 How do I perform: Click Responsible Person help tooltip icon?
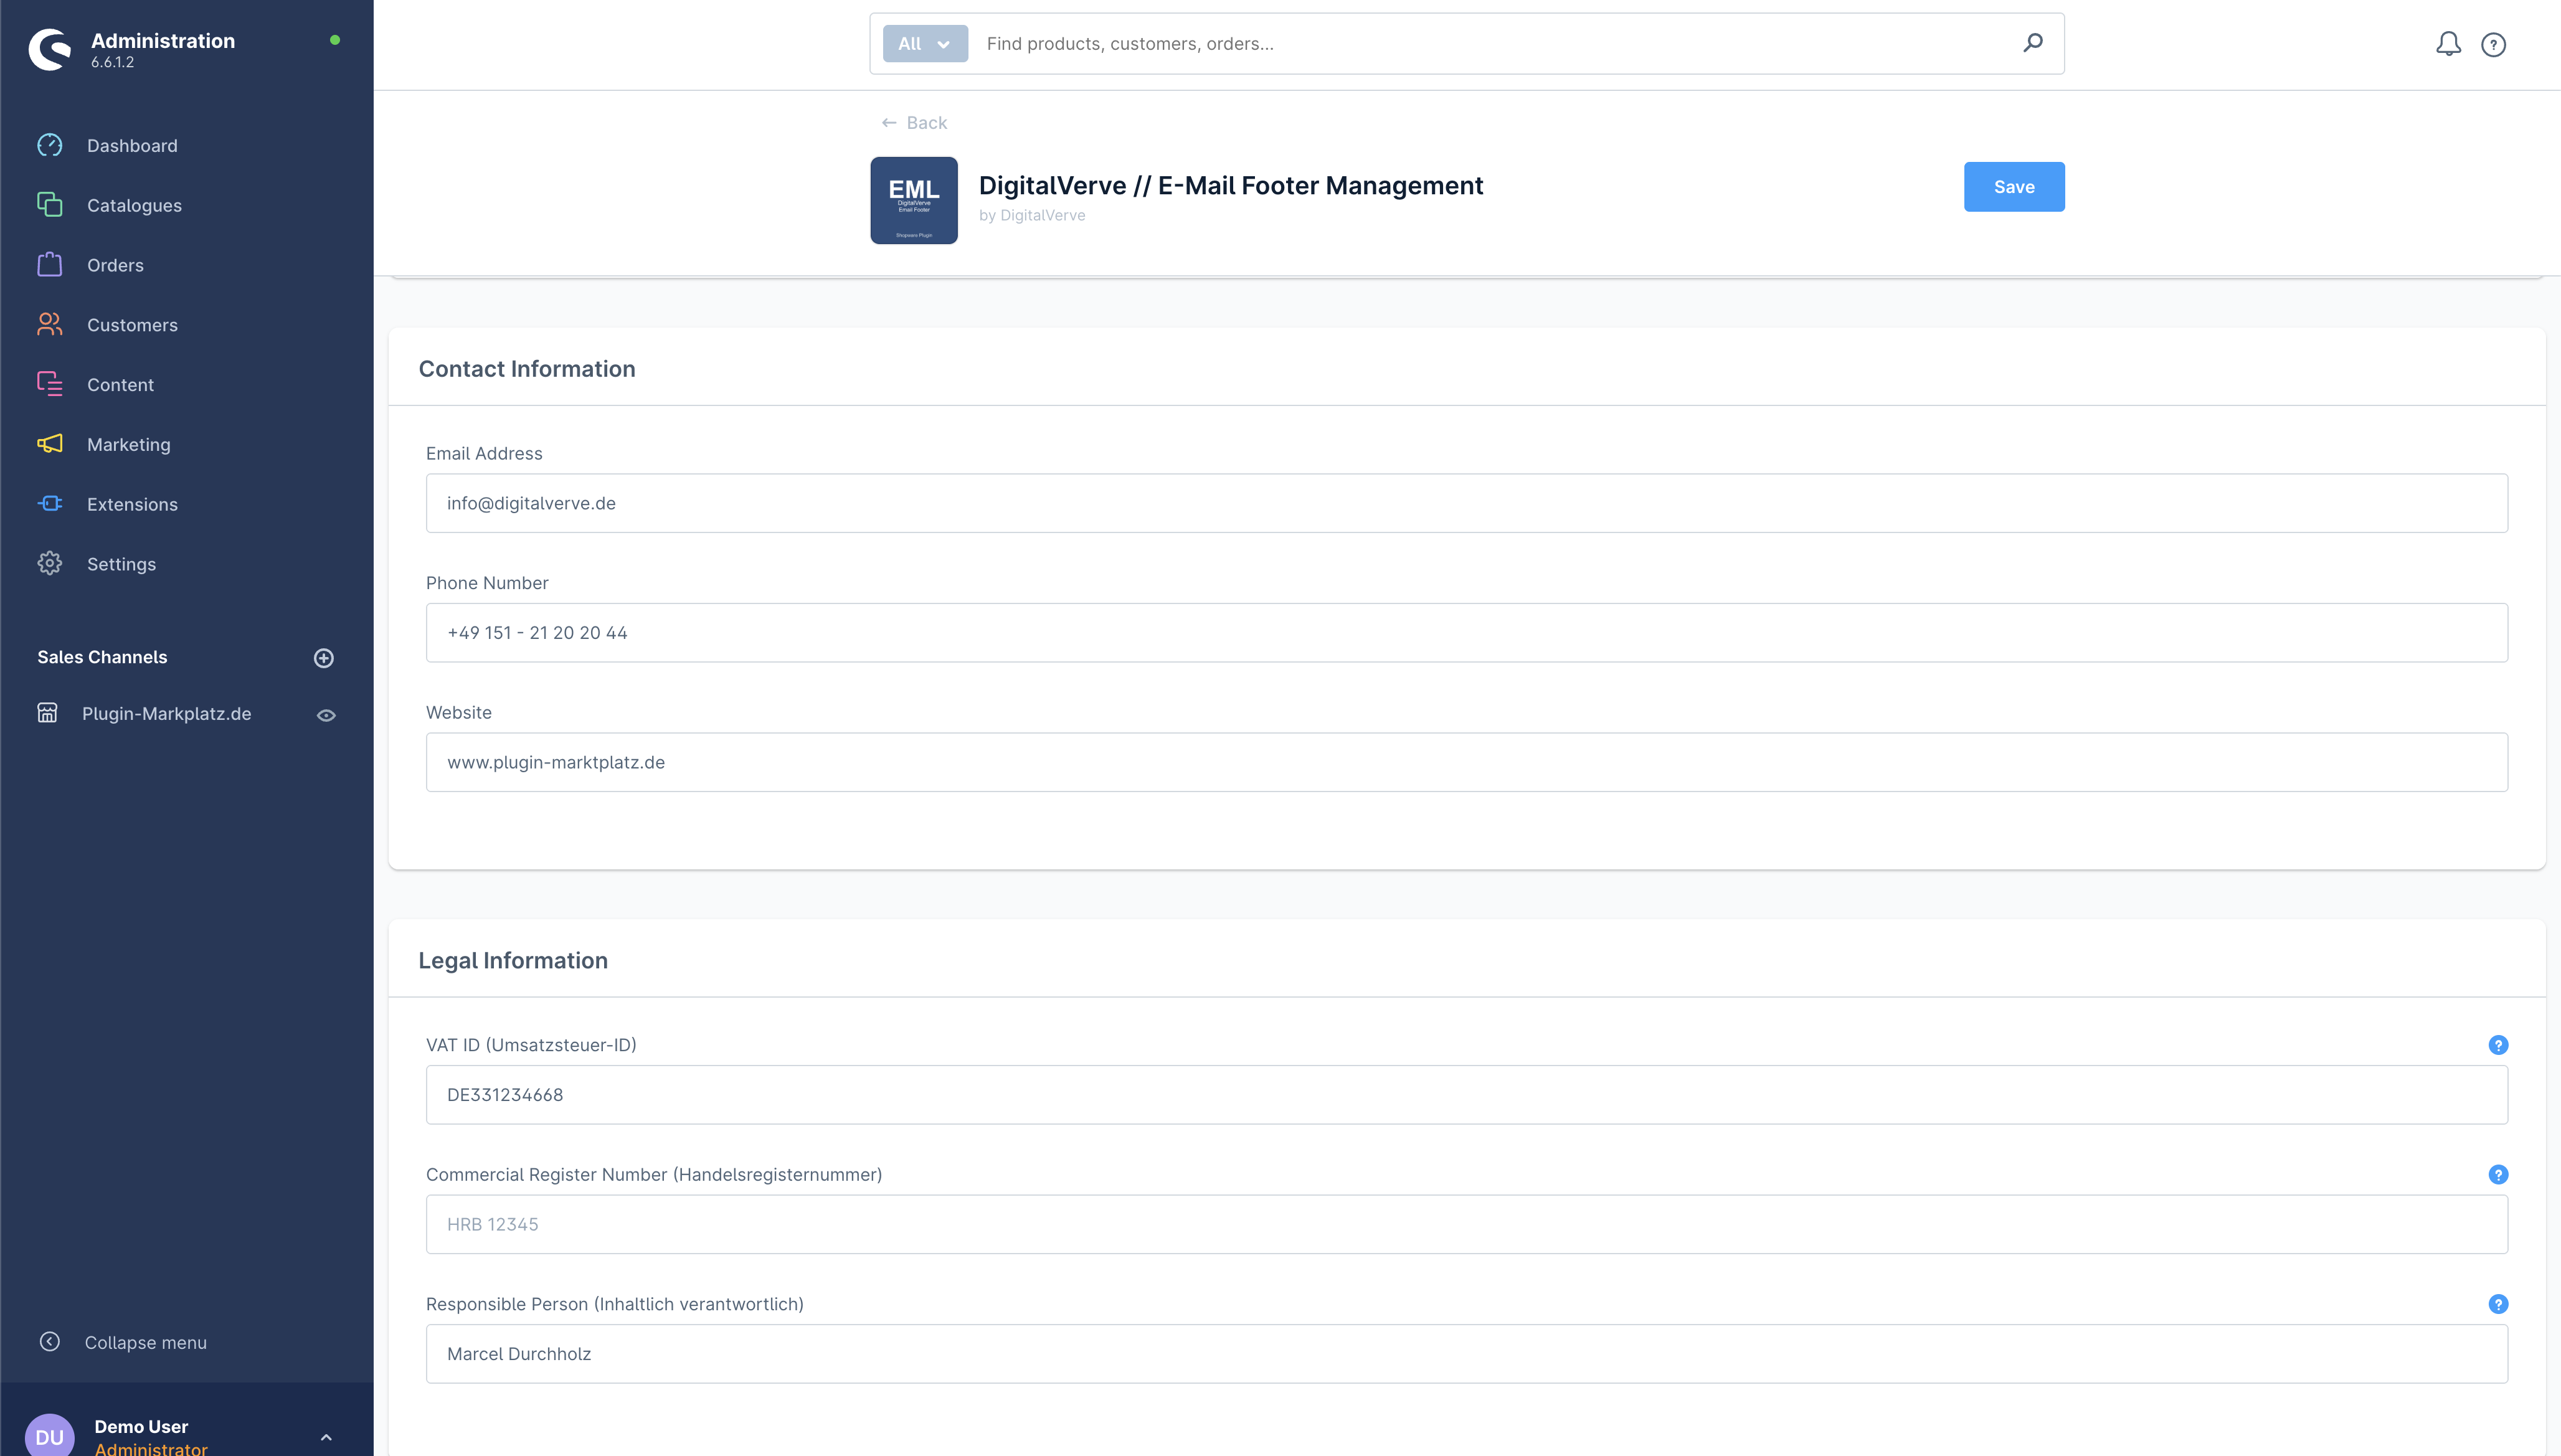coord(2497,1303)
